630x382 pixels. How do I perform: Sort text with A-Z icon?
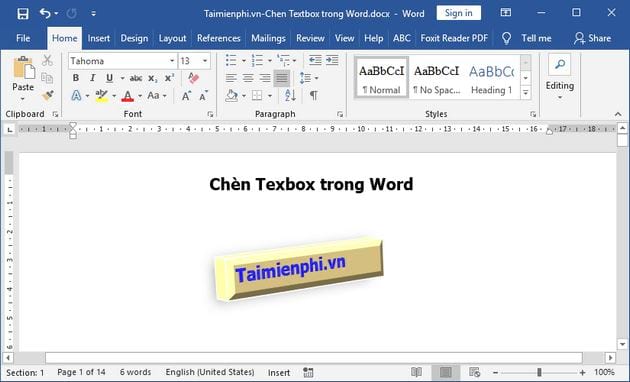tap(290, 96)
